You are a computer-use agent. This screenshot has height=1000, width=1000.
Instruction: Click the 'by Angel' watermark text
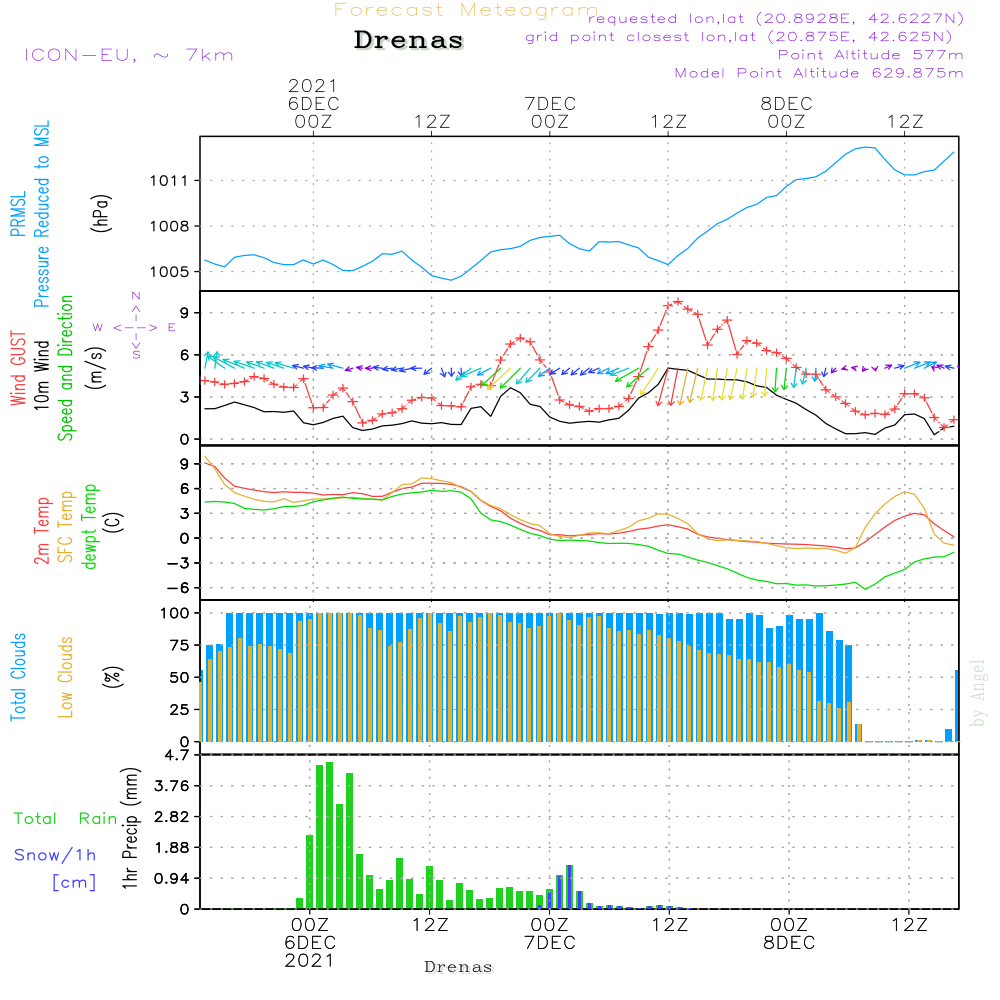click(978, 693)
